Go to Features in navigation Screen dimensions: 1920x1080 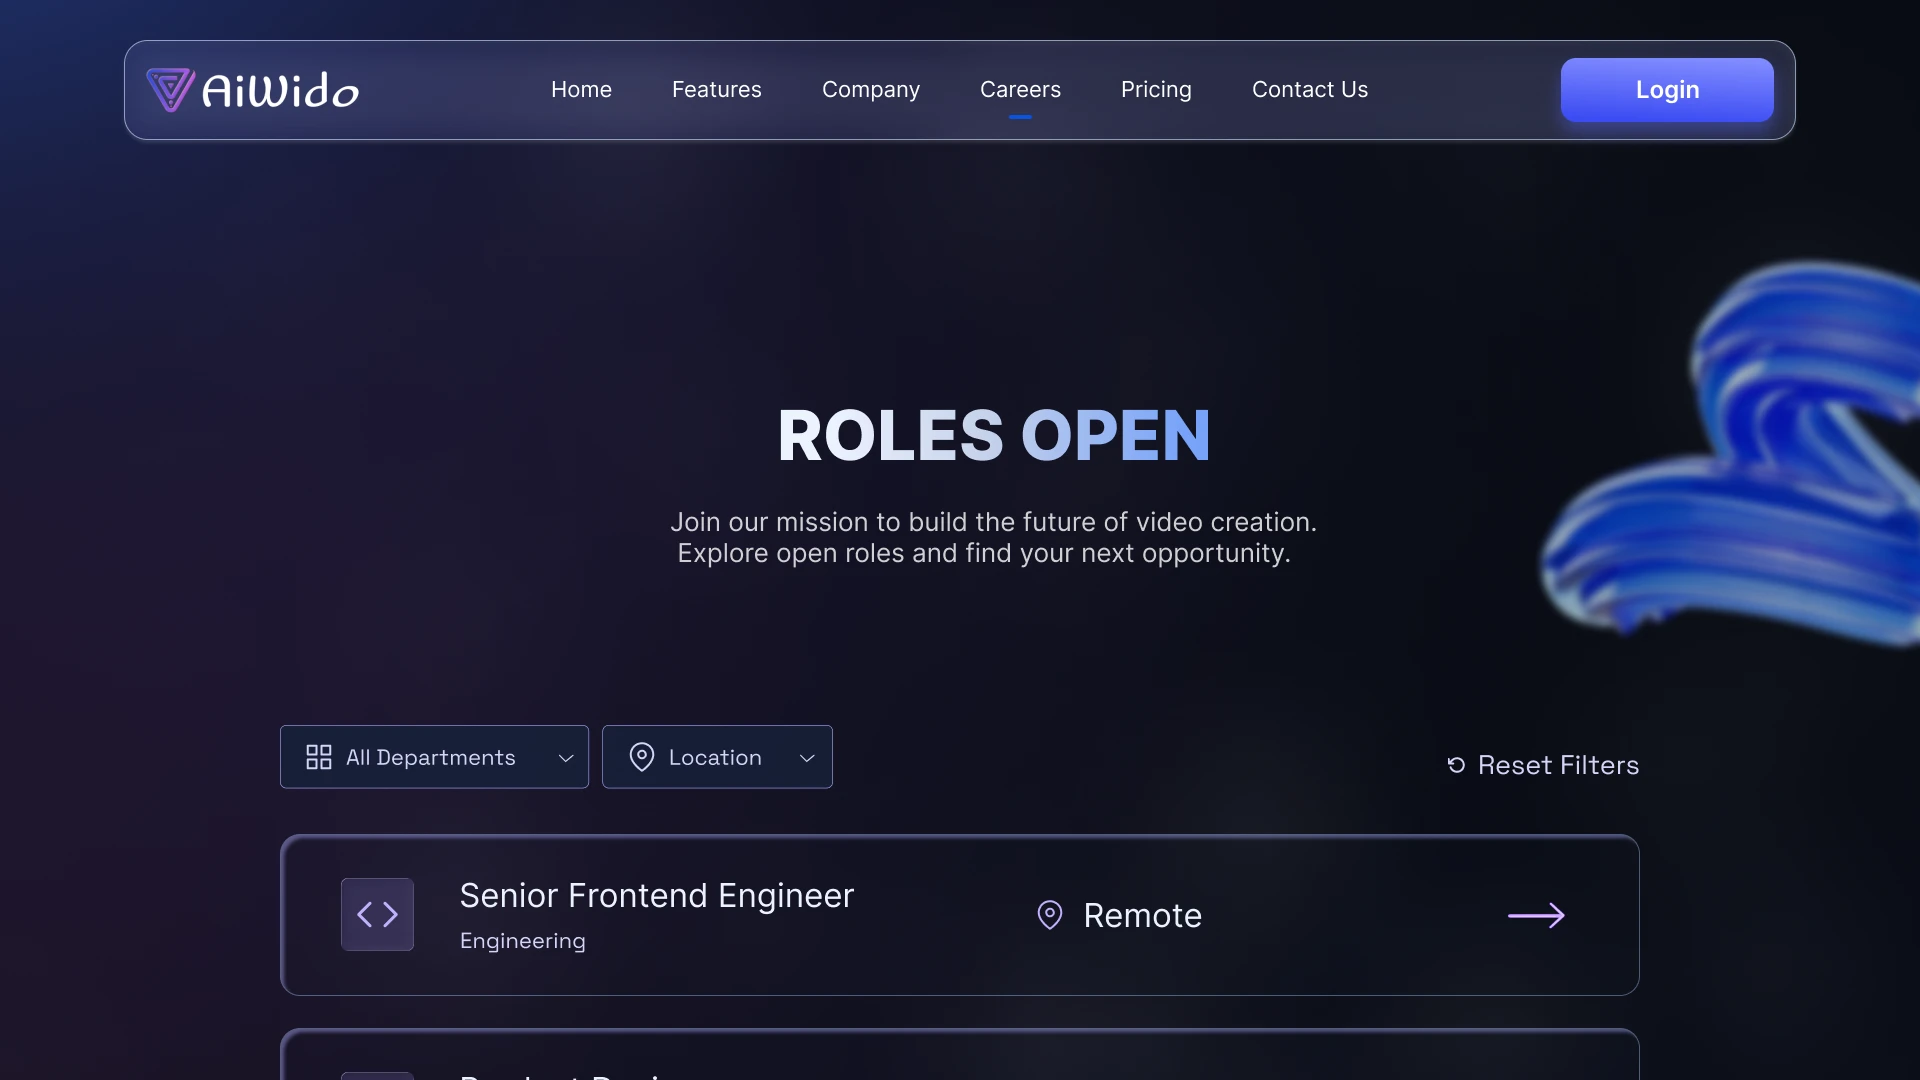717,90
